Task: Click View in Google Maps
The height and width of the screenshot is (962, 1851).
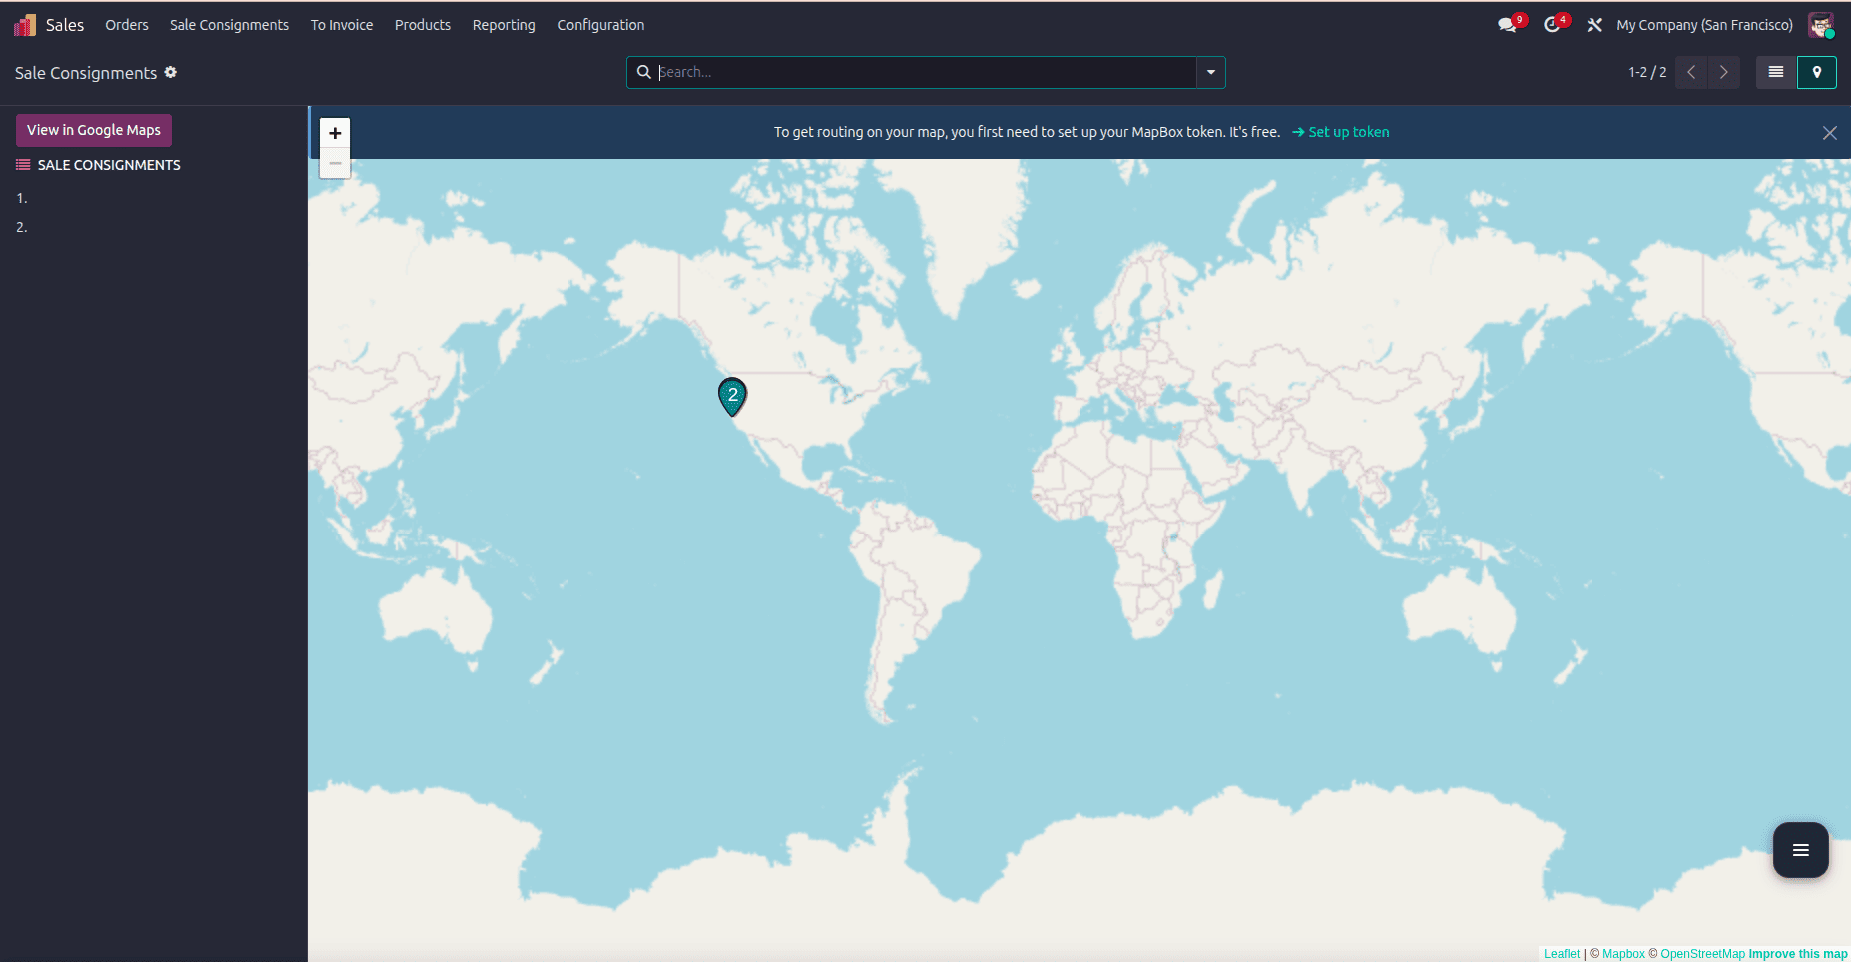Action: click(x=93, y=130)
